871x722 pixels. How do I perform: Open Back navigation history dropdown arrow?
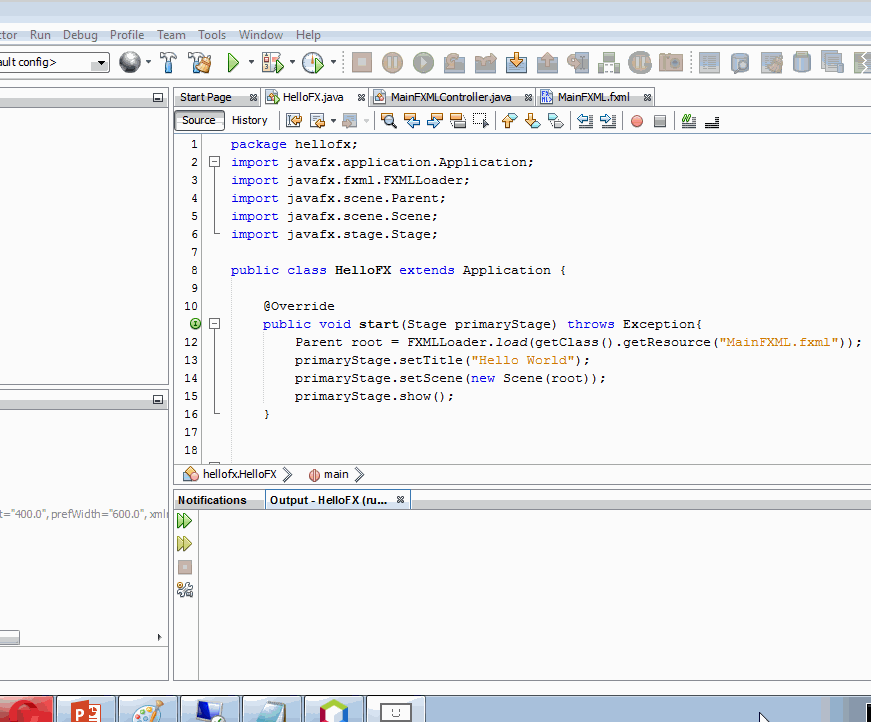point(333,121)
